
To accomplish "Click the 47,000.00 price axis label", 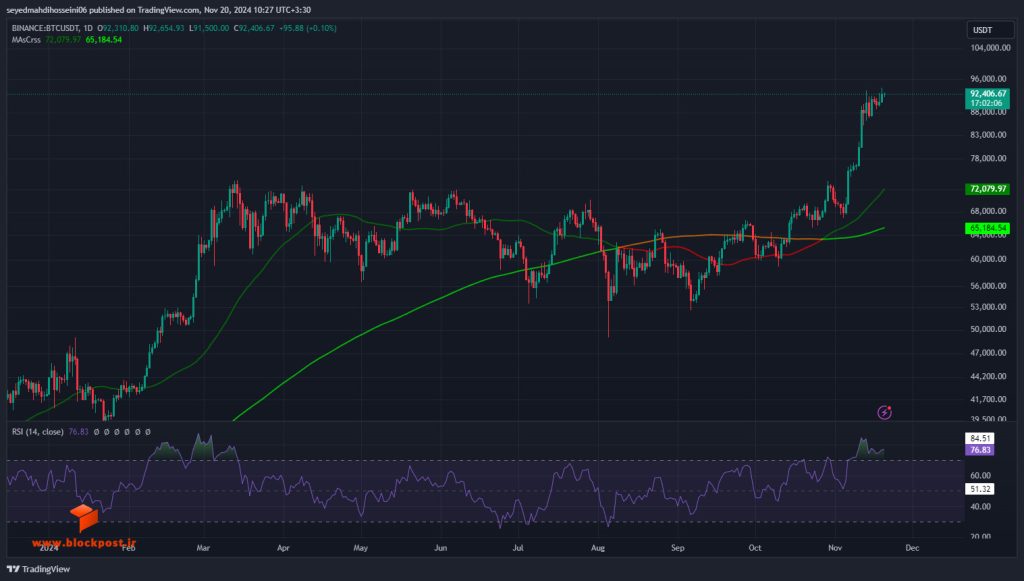I will point(988,353).
